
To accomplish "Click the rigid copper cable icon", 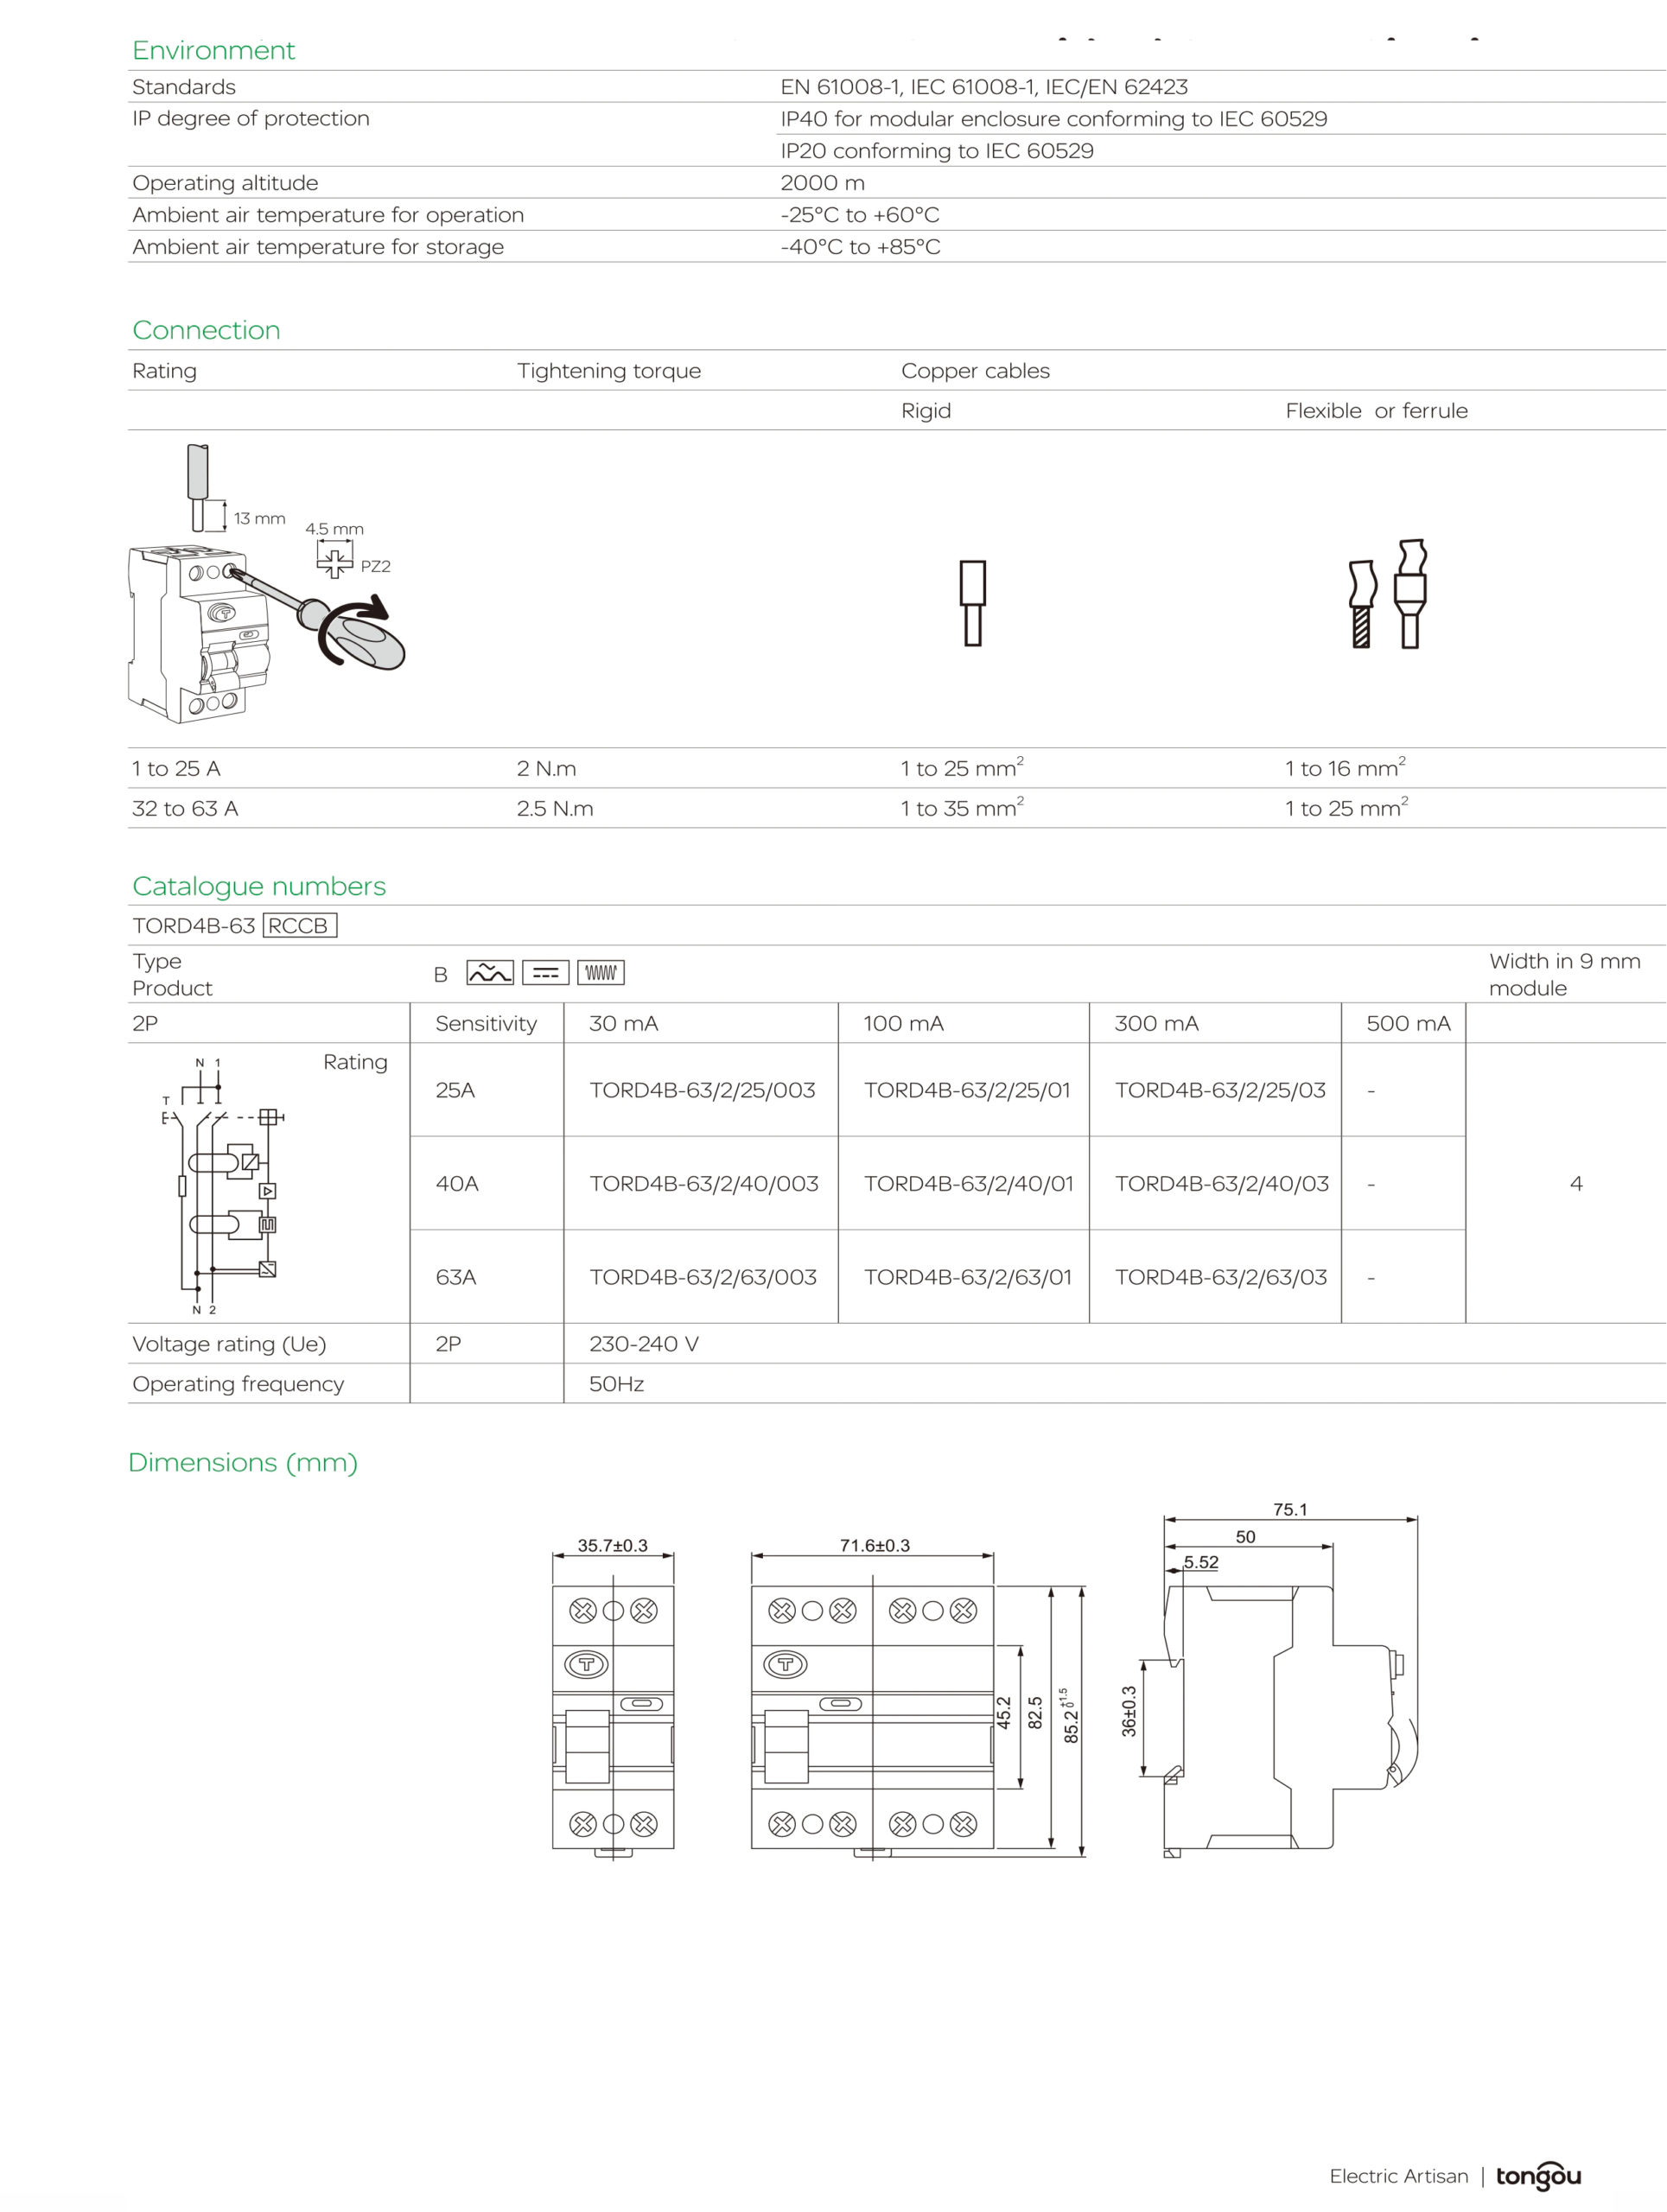I will (x=972, y=602).
